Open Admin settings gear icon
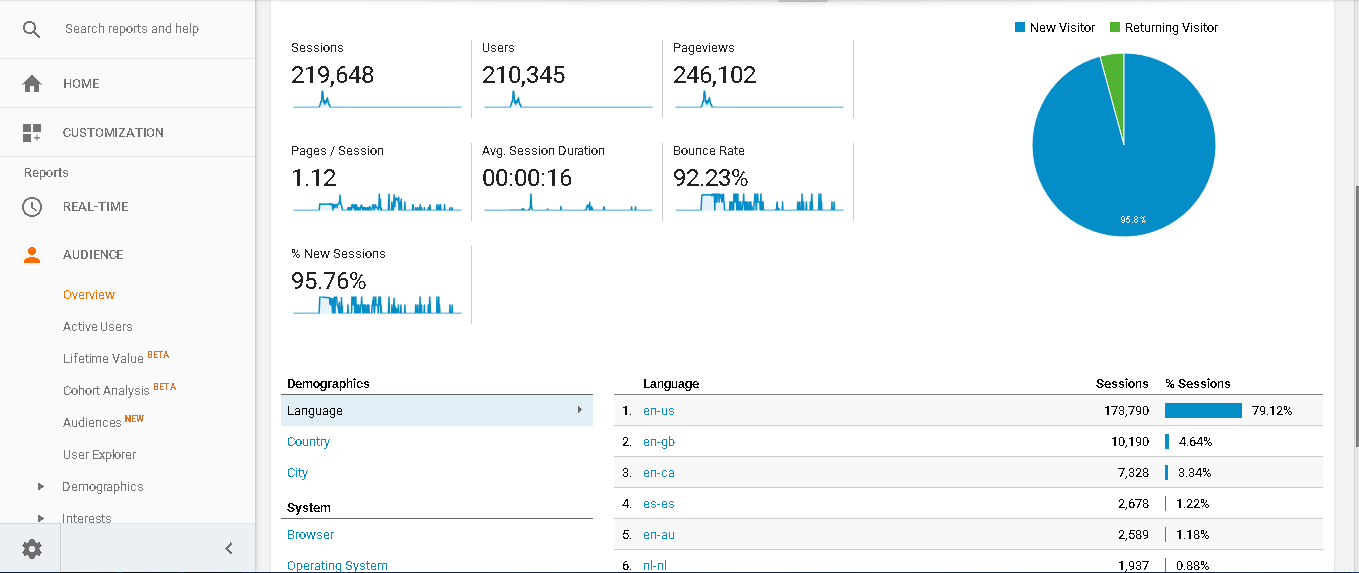 click(x=32, y=548)
